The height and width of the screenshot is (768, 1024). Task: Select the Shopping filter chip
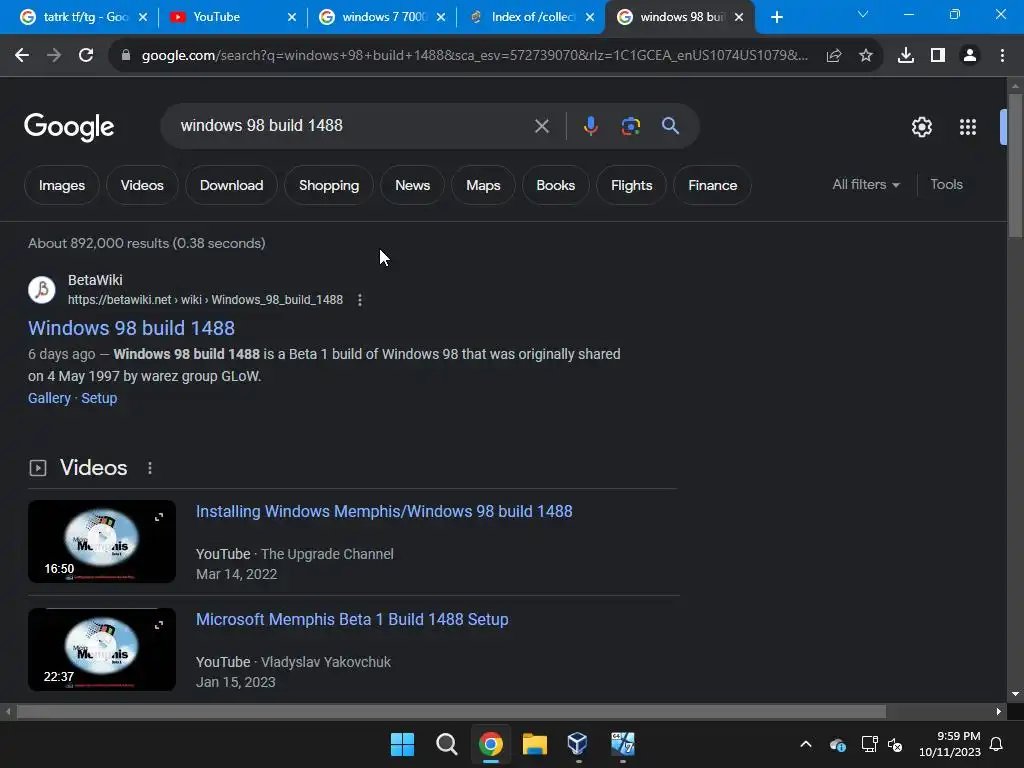coord(328,185)
